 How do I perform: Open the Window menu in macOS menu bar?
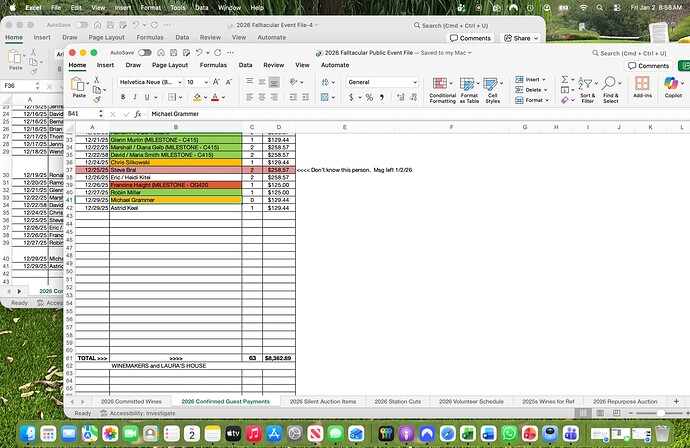(x=229, y=7)
